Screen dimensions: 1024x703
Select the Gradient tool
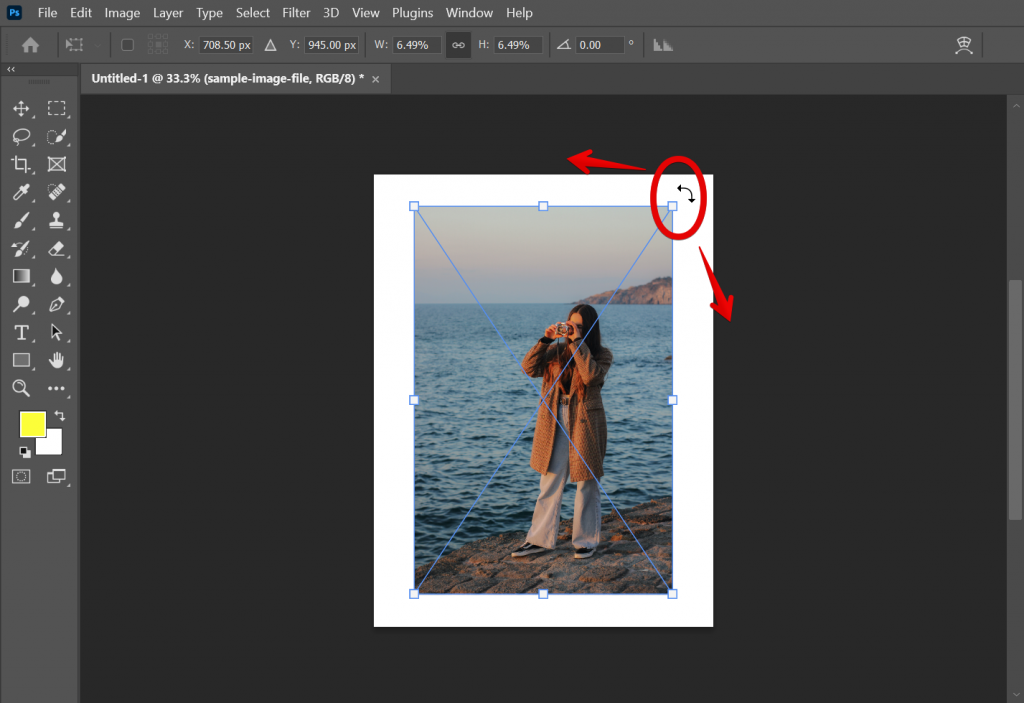[x=22, y=276]
